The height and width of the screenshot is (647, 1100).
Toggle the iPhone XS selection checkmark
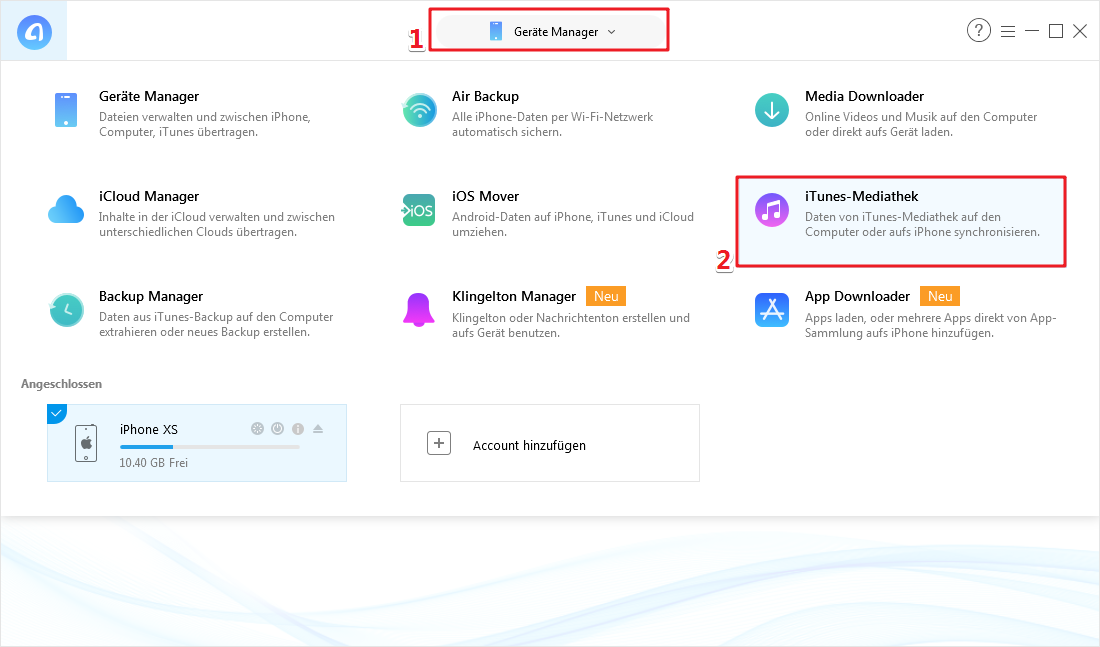click(55, 413)
